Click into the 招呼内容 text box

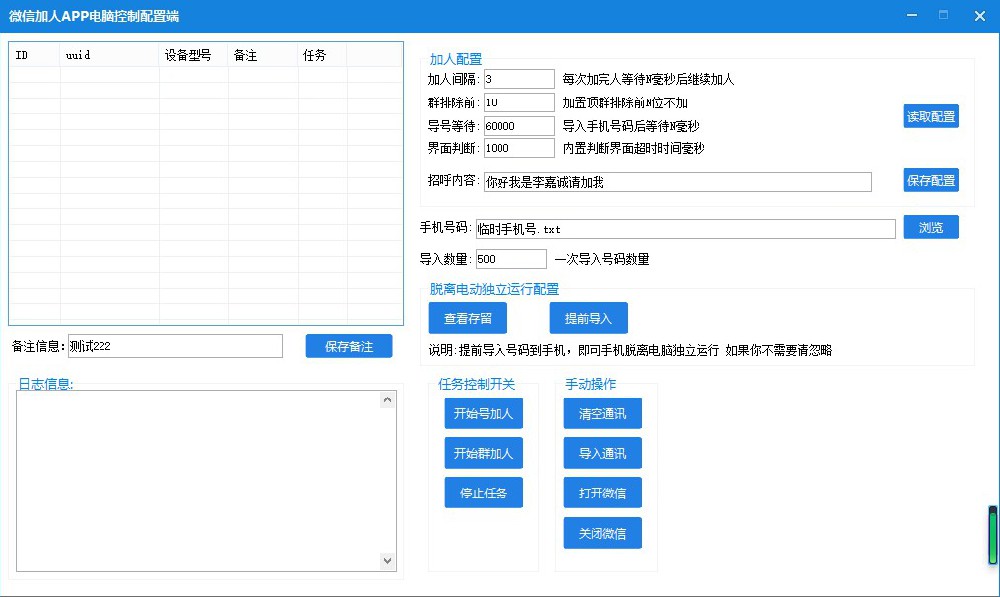tap(677, 182)
